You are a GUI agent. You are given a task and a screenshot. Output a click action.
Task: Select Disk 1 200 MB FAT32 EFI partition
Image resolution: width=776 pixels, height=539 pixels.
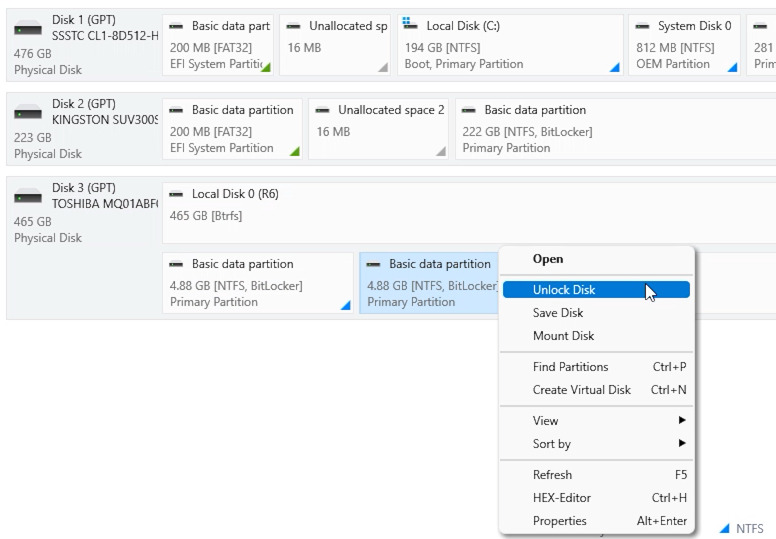pos(218,45)
